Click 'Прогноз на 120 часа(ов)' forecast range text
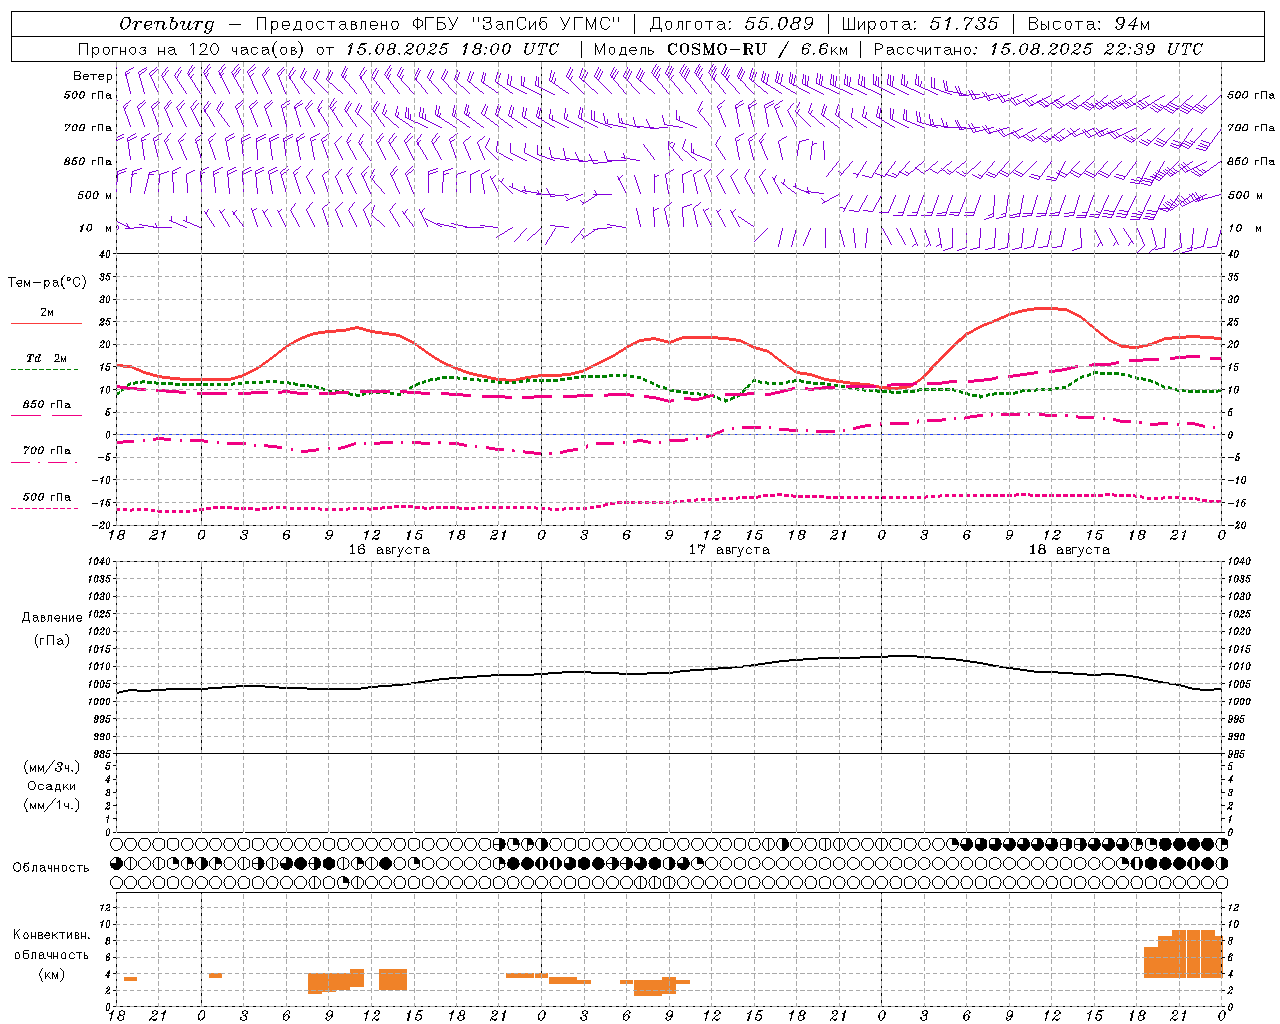The height and width of the screenshot is (1024, 1280). pyautogui.click(x=191, y=49)
